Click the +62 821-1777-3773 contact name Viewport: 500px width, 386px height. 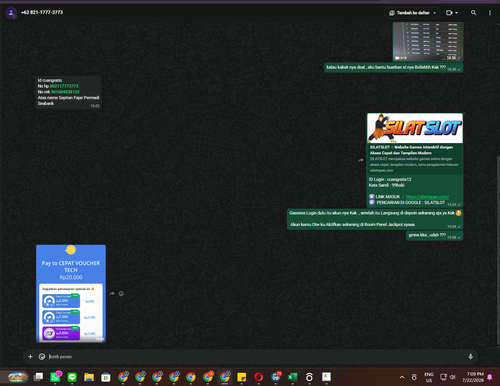point(42,12)
